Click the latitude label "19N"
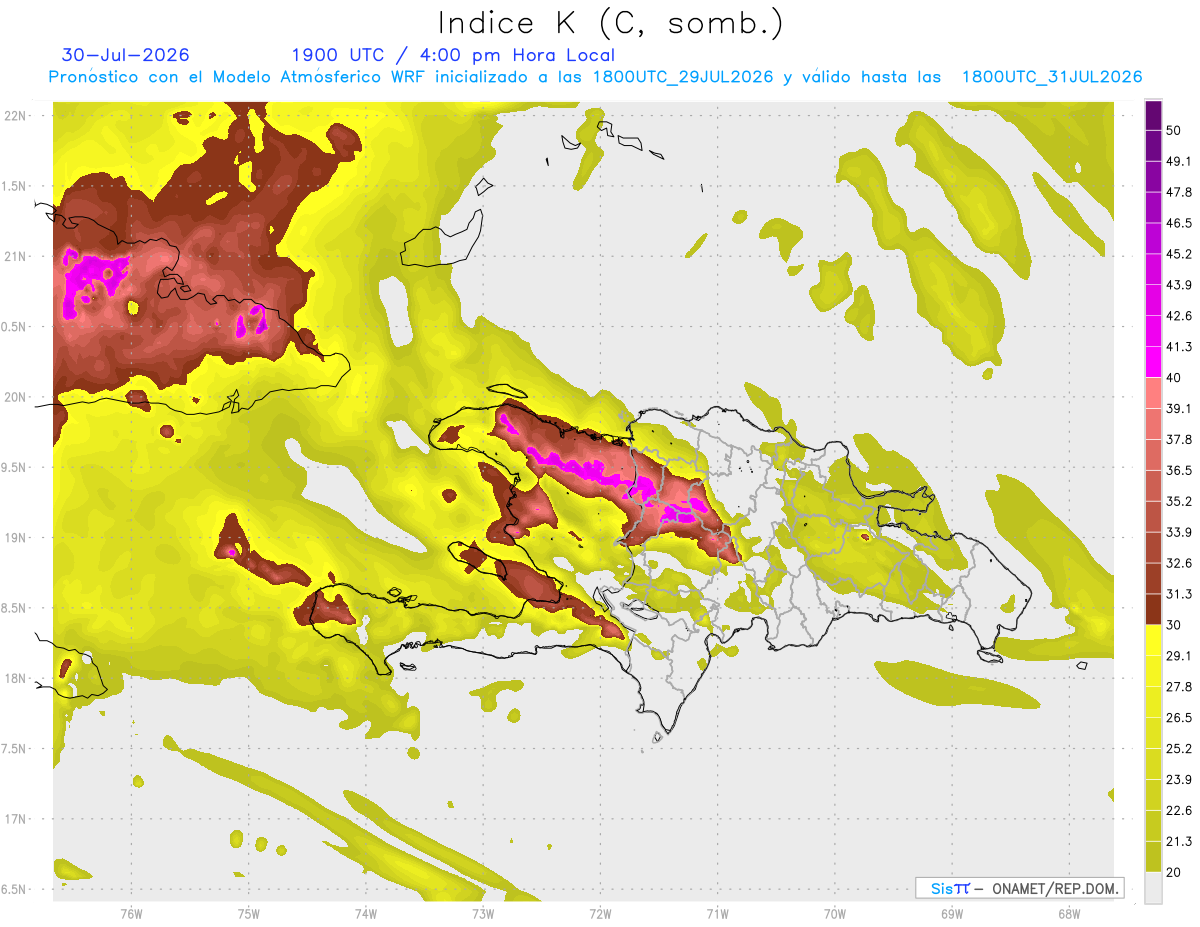This screenshot has height=927, width=1200. point(15,537)
